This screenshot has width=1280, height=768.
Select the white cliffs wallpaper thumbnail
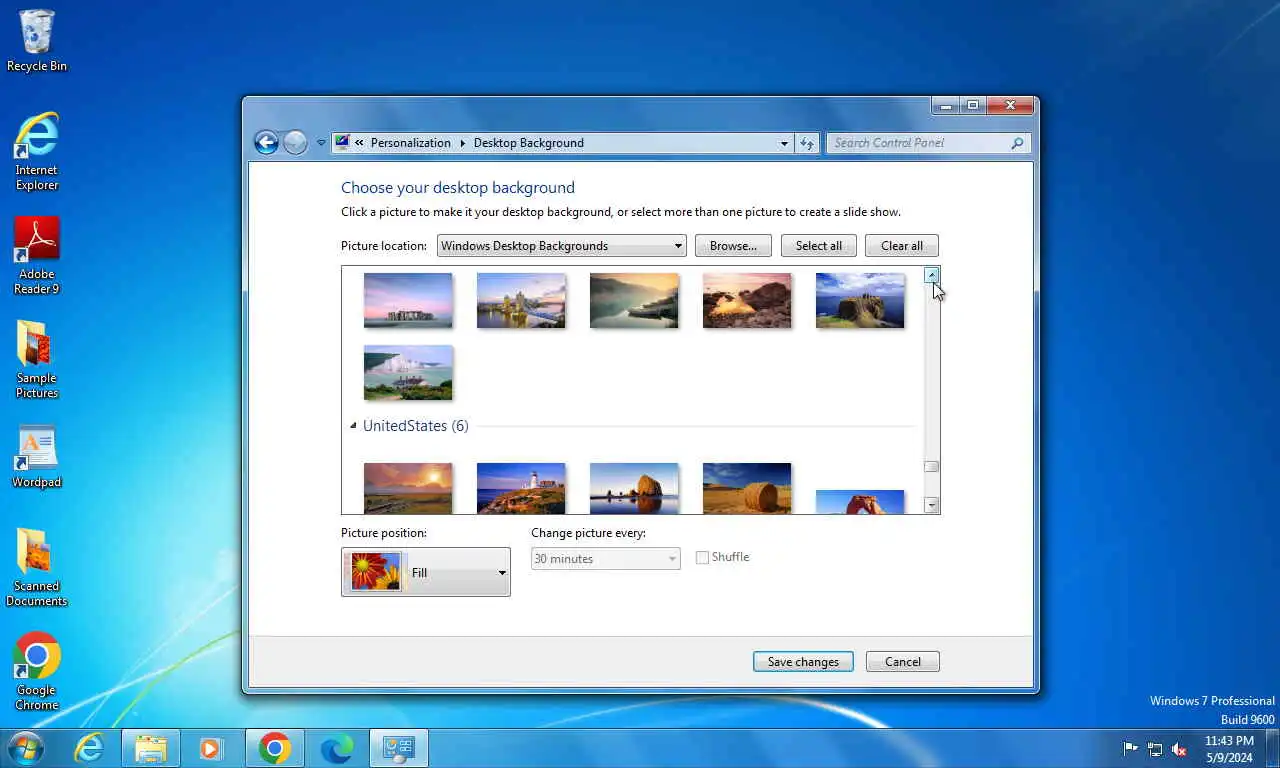408,373
